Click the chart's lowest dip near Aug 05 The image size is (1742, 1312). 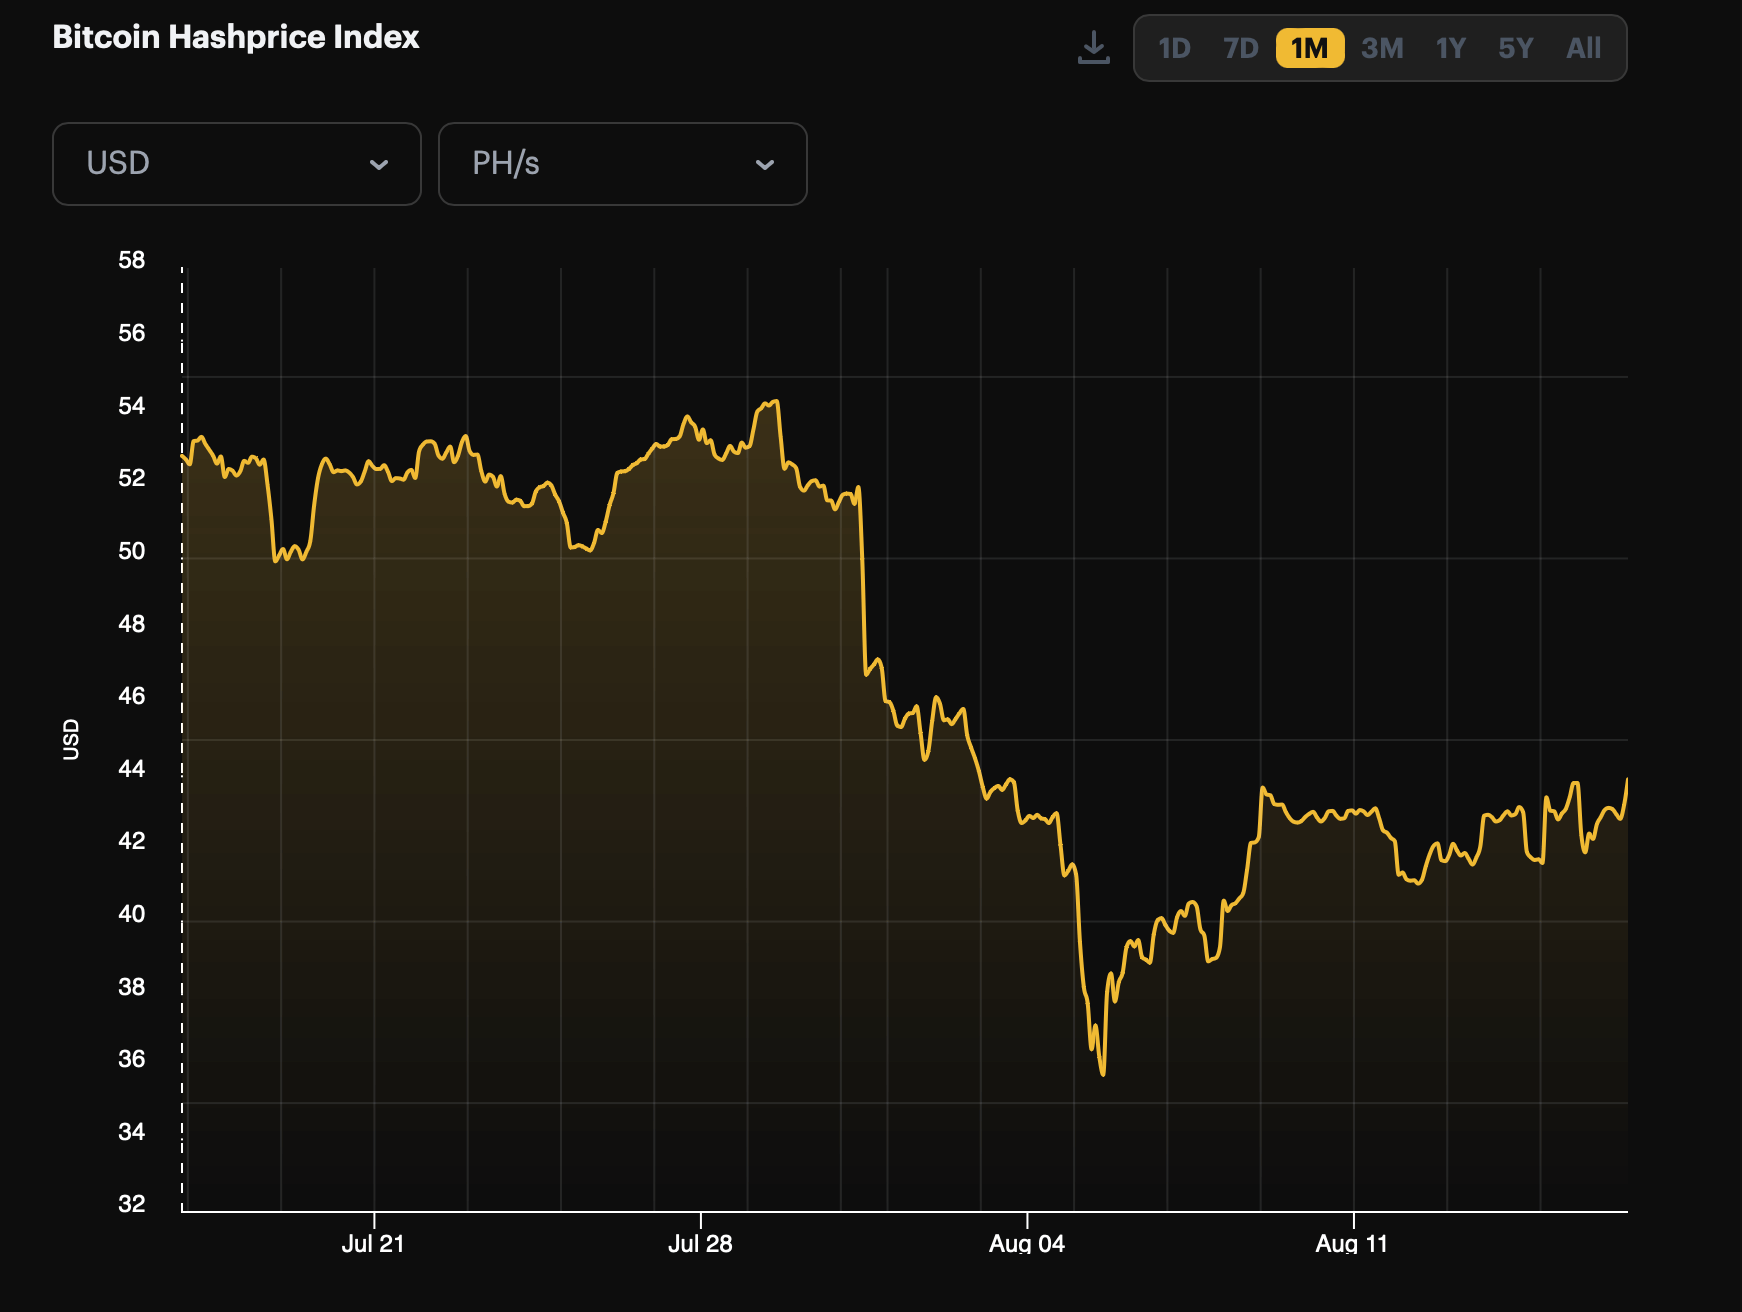coord(1103,1074)
